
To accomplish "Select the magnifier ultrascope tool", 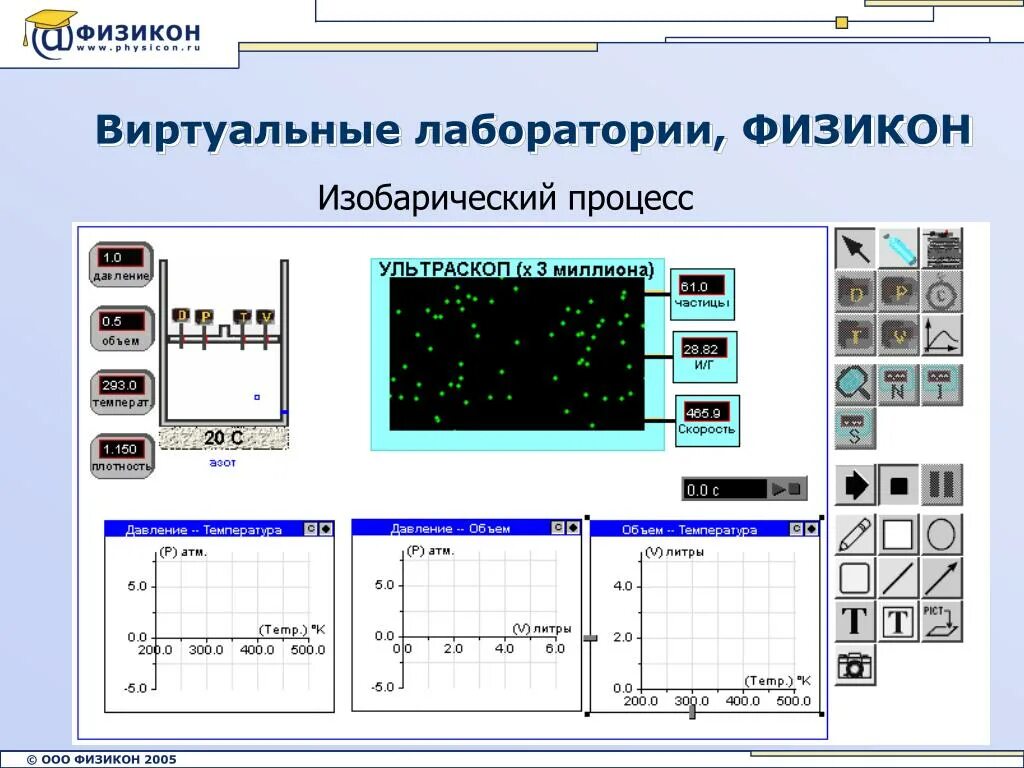I will 855,385.
